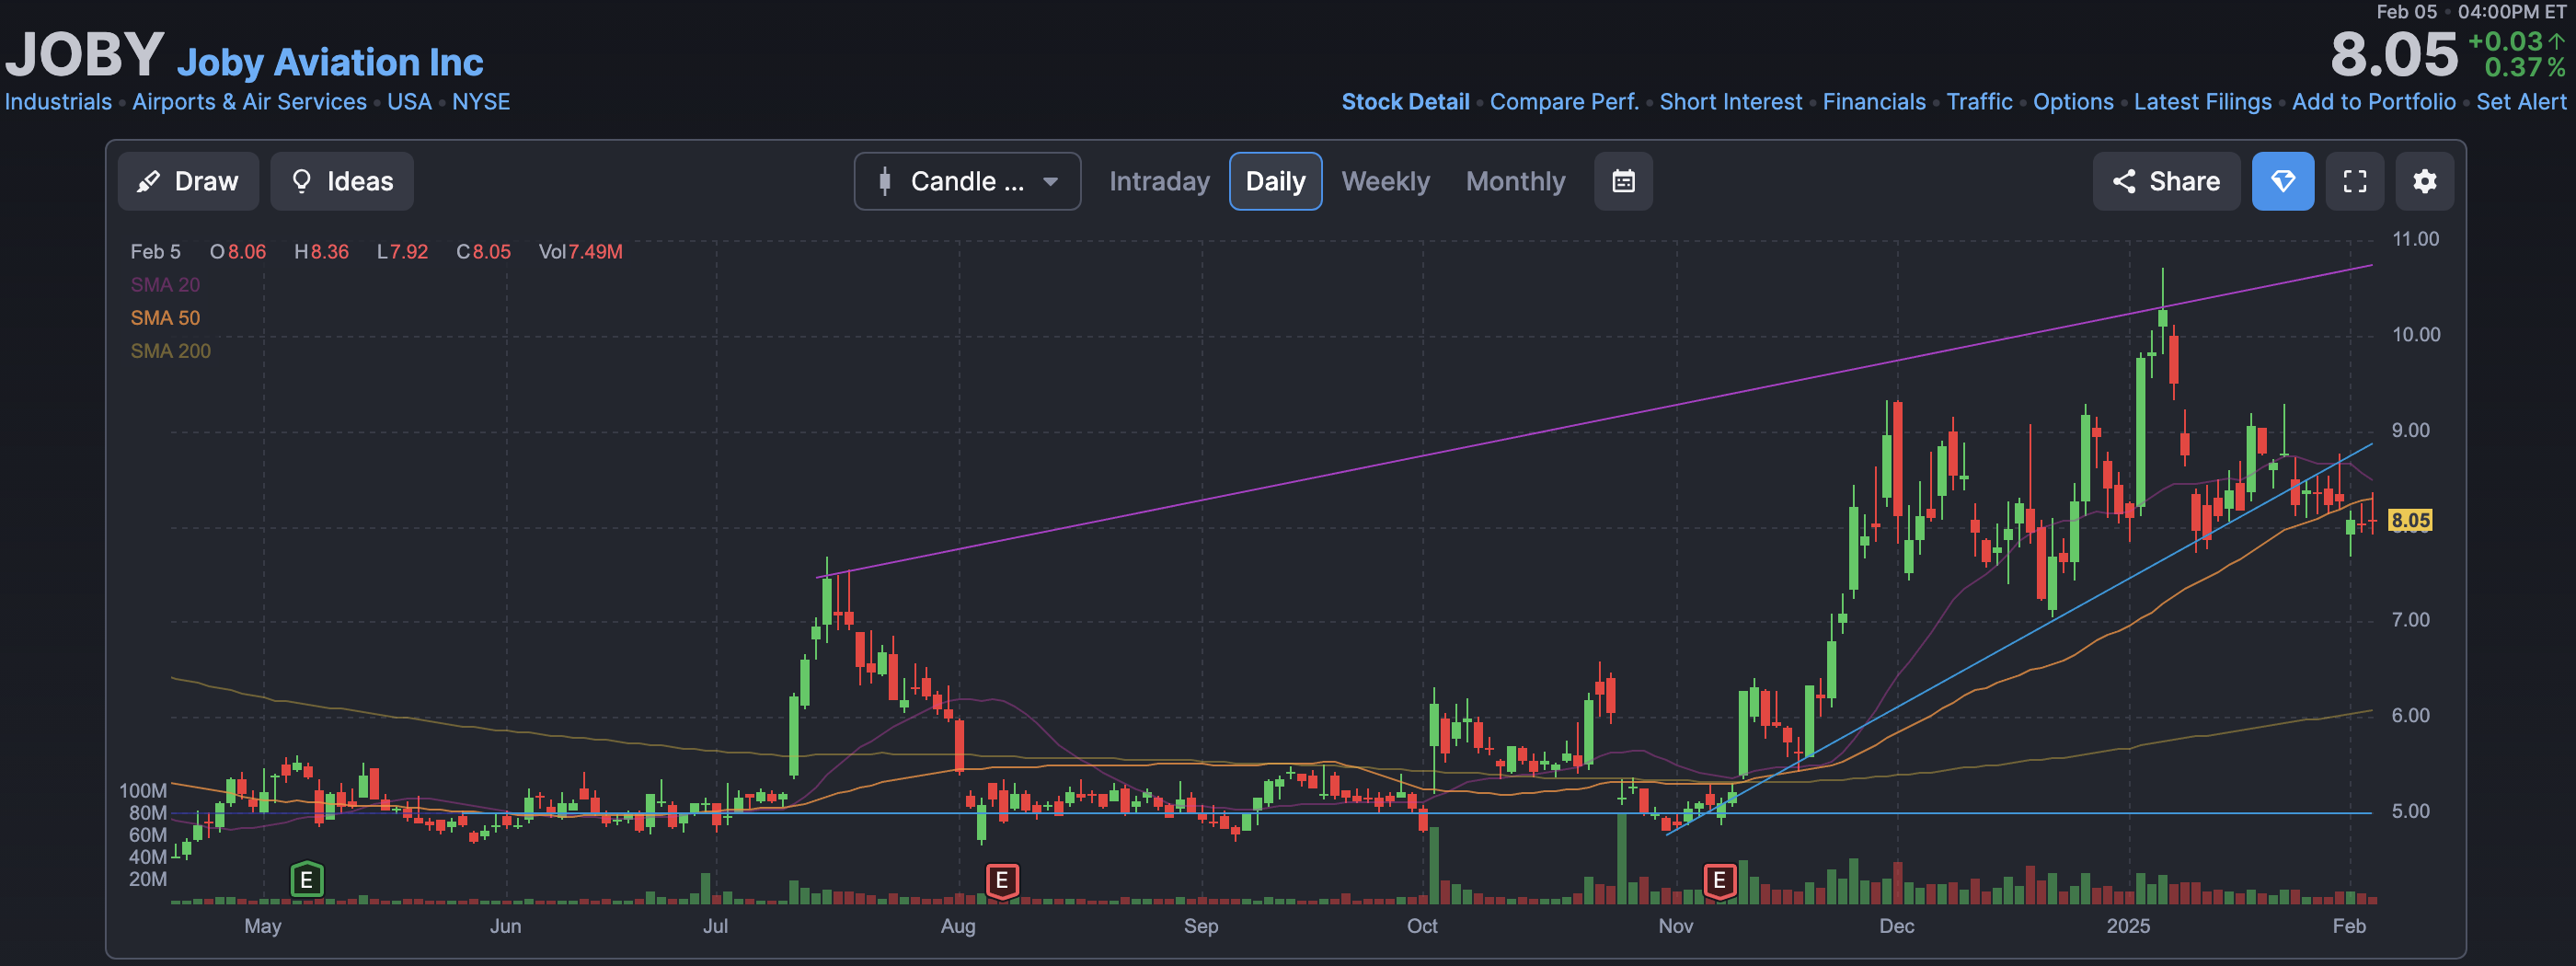Open the Financials link
Screen dimensions: 2576x966
[x=1873, y=102]
